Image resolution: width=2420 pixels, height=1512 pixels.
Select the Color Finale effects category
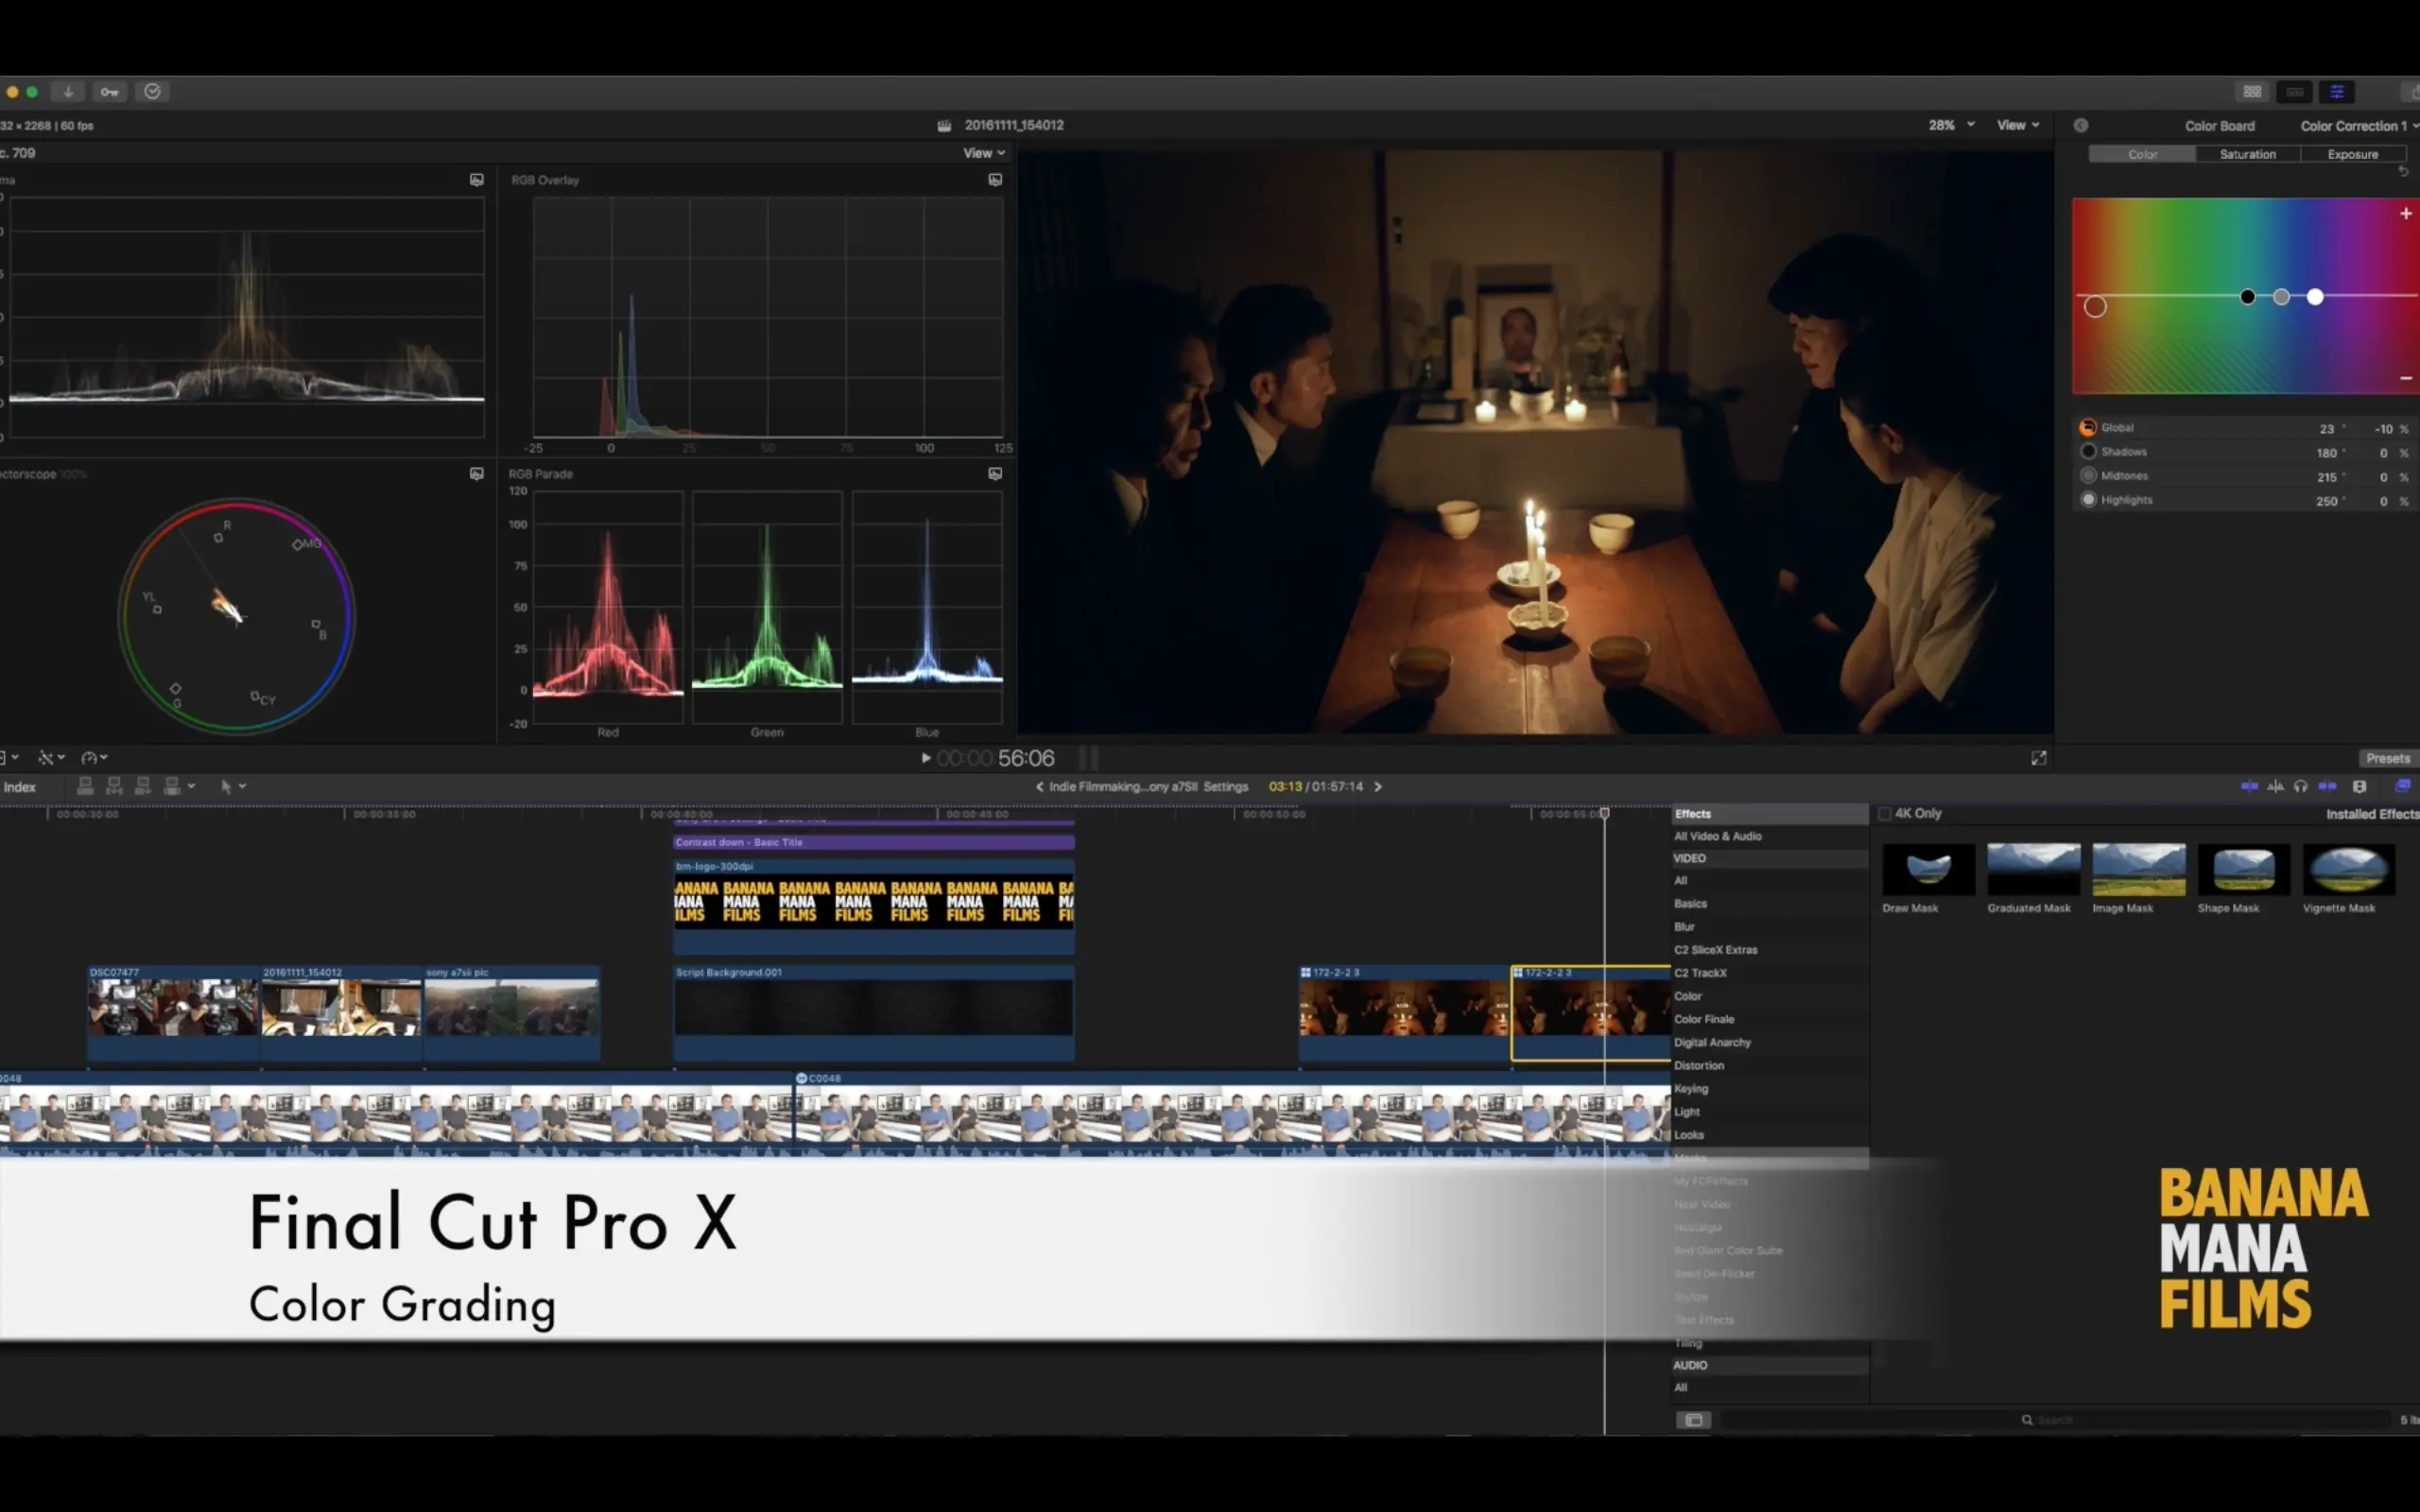[1704, 1019]
